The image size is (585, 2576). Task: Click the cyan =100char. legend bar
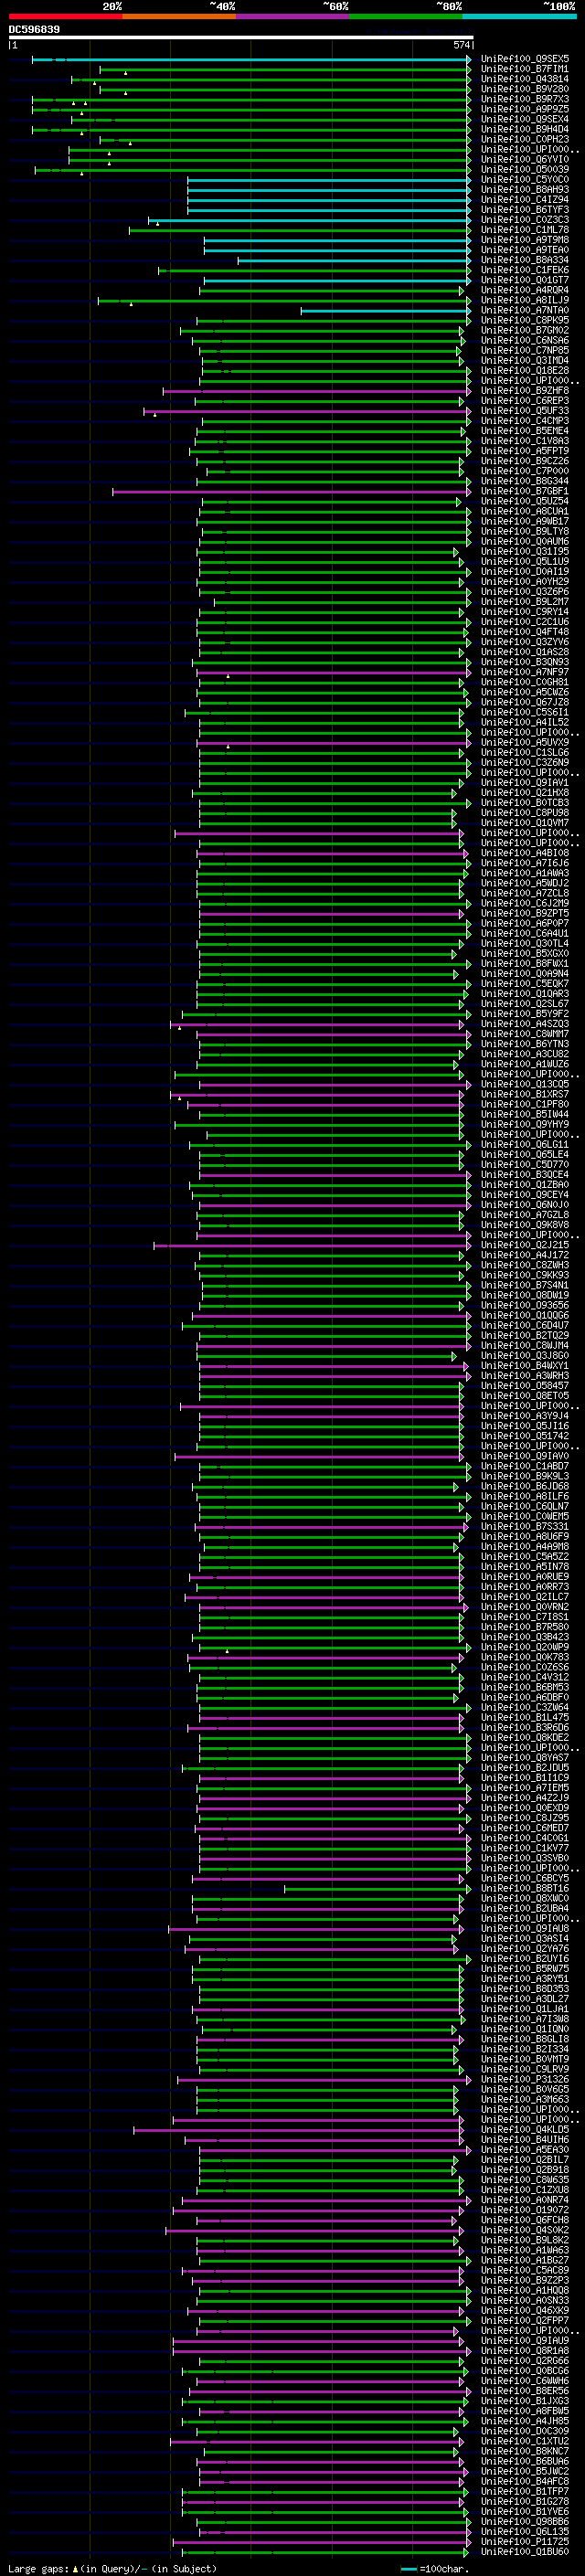408,2569
